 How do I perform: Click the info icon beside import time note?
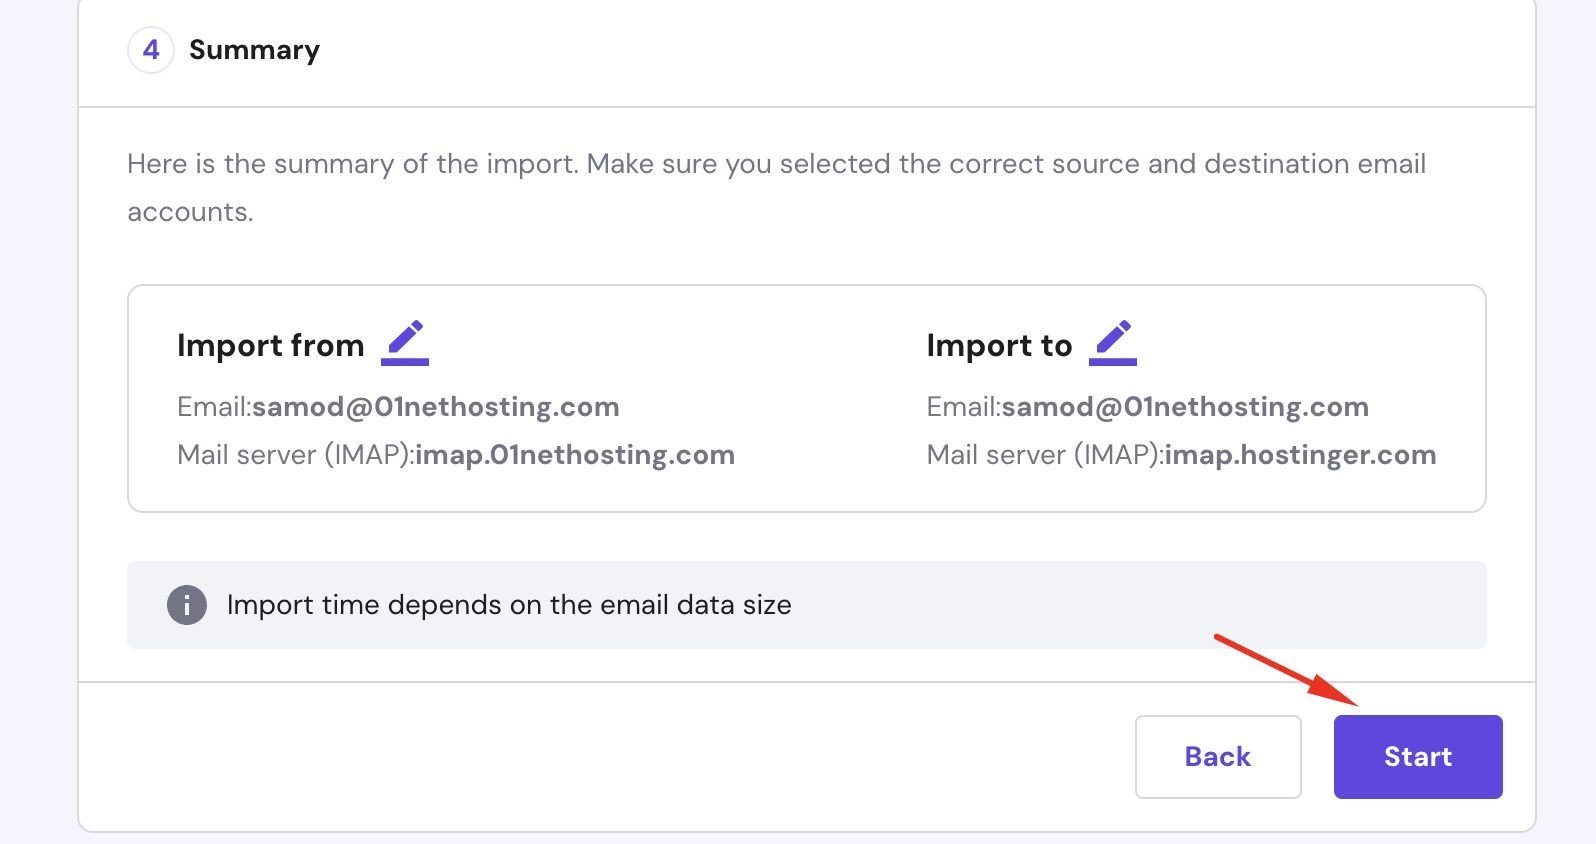pos(187,605)
